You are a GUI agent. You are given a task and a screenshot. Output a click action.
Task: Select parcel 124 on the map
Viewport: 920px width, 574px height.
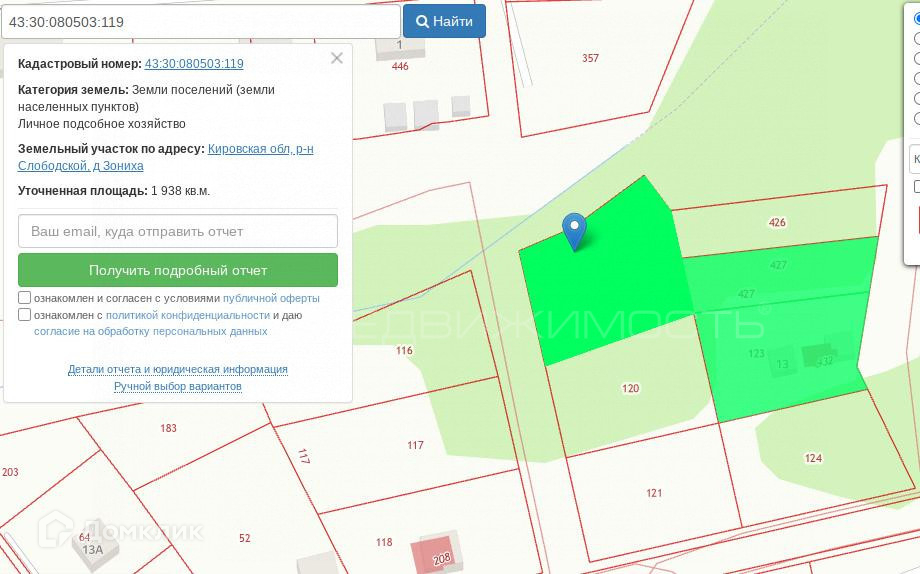[x=813, y=458]
